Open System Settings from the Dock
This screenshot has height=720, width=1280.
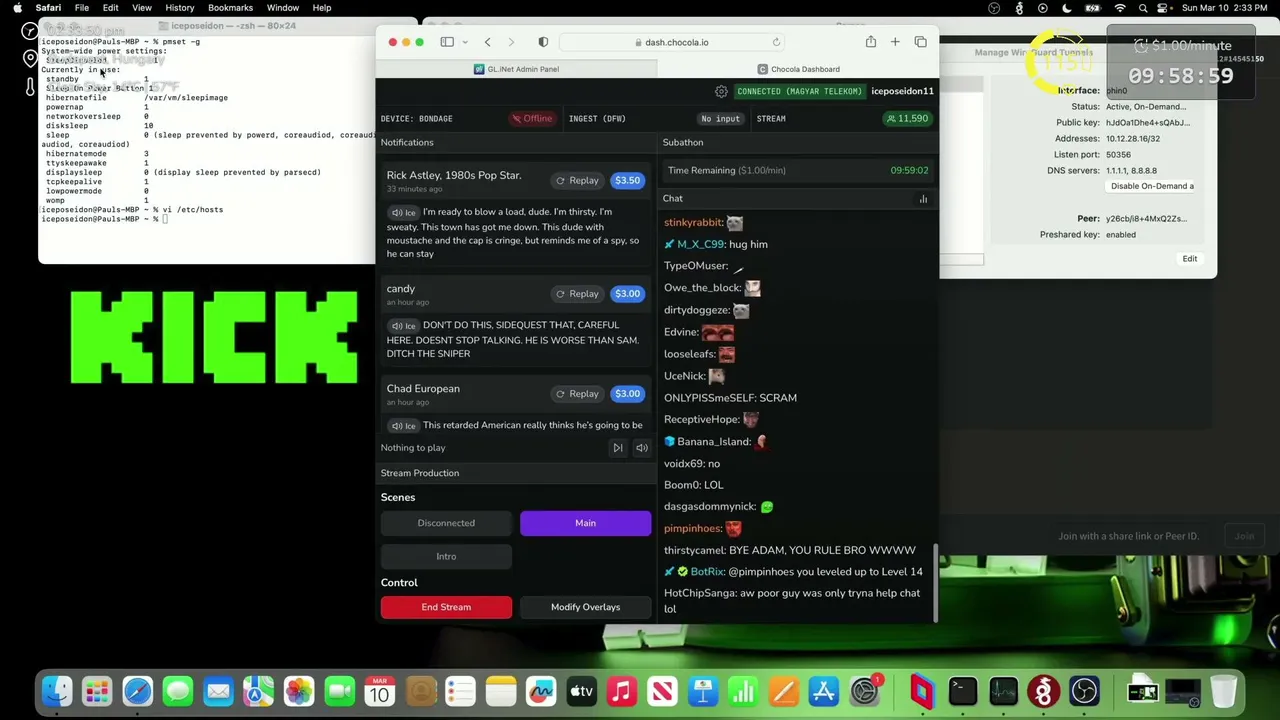pos(864,691)
